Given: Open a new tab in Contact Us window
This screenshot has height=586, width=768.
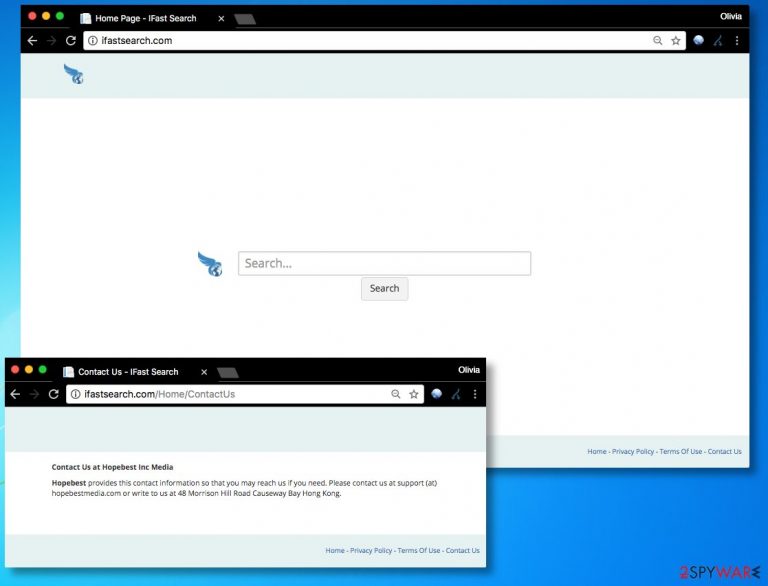Looking at the screenshot, I should tap(228, 373).
